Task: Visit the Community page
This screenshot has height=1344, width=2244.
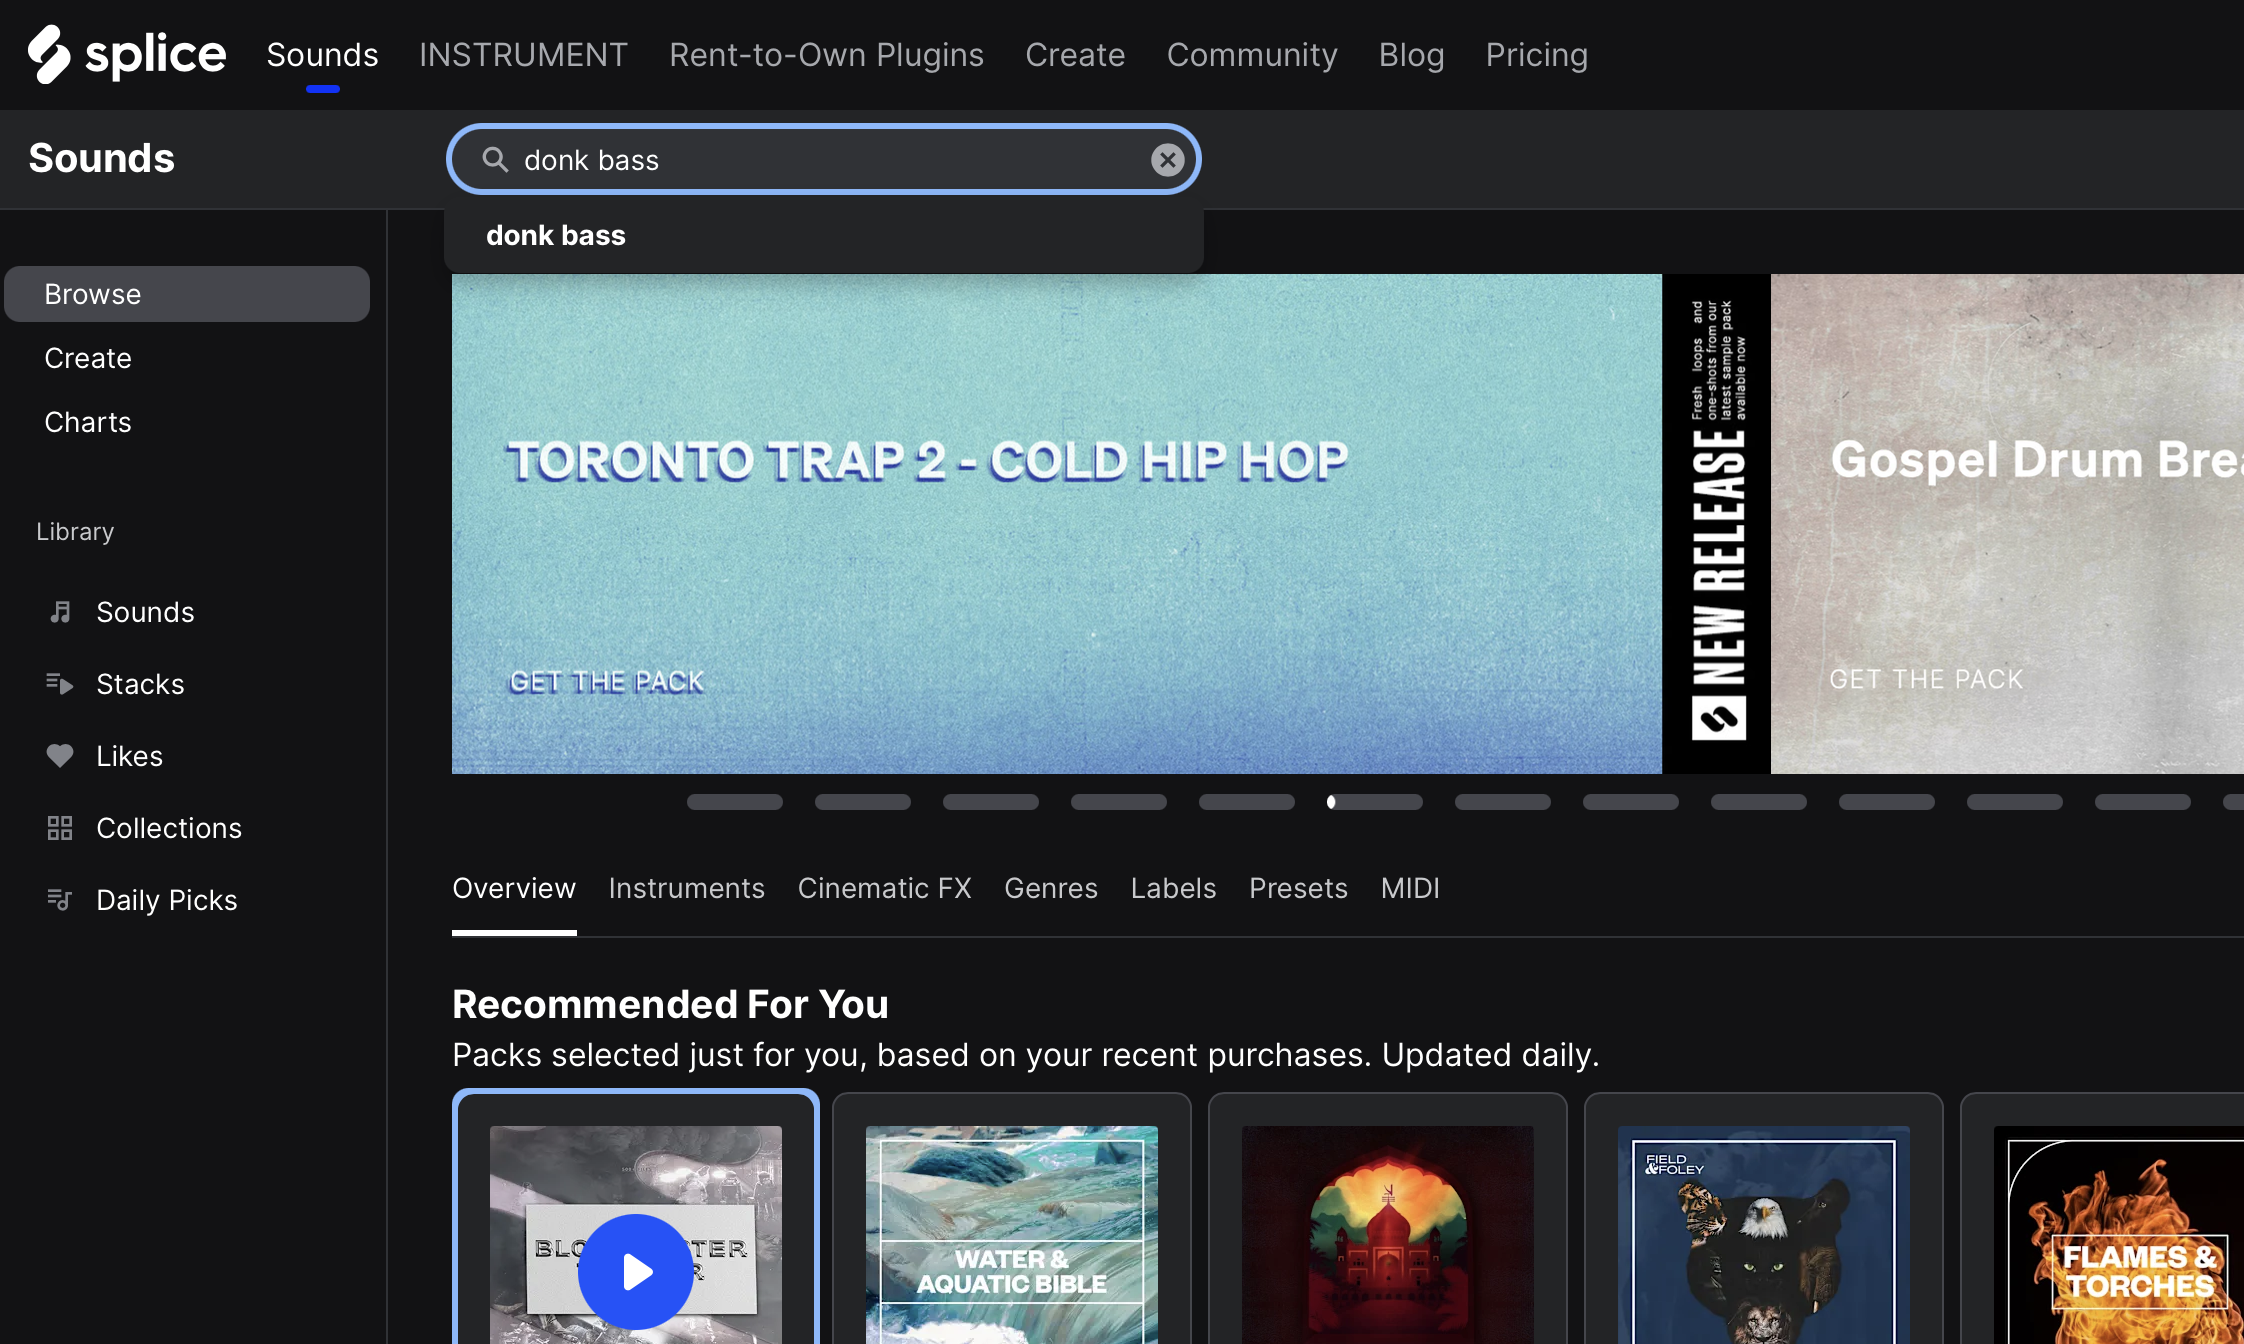Action: point(1252,55)
